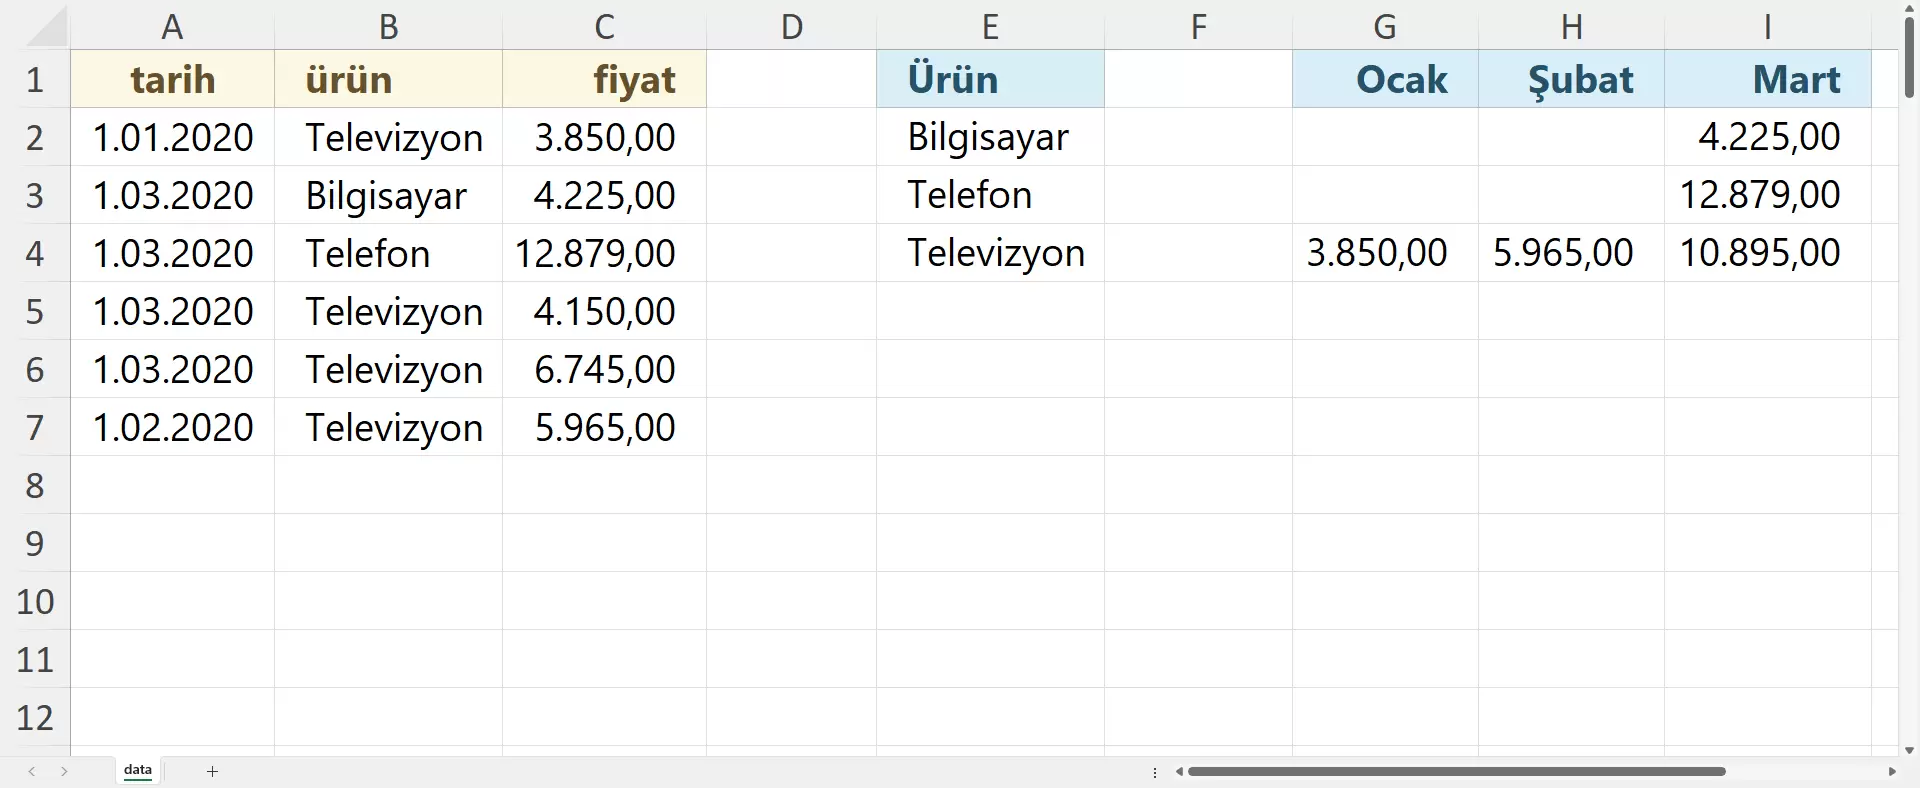Select row 1 header

coord(35,79)
